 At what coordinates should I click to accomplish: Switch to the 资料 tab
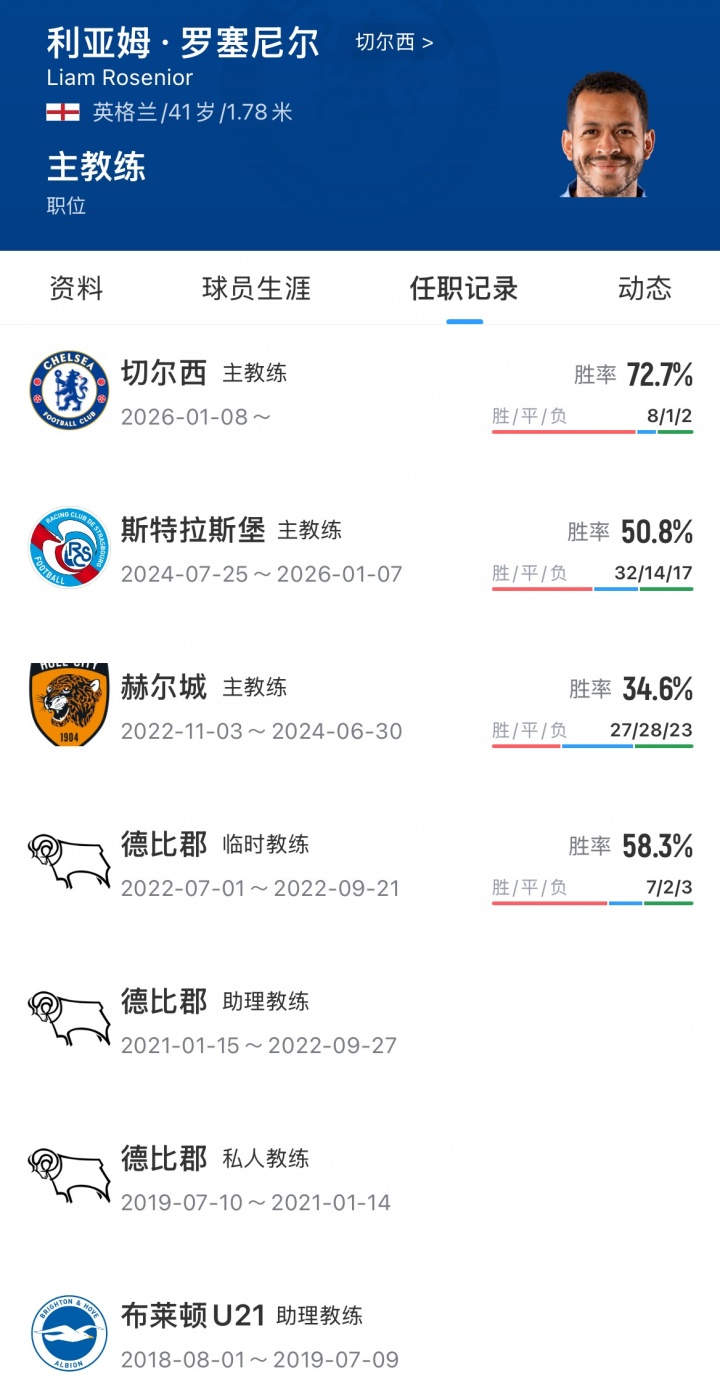77,289
